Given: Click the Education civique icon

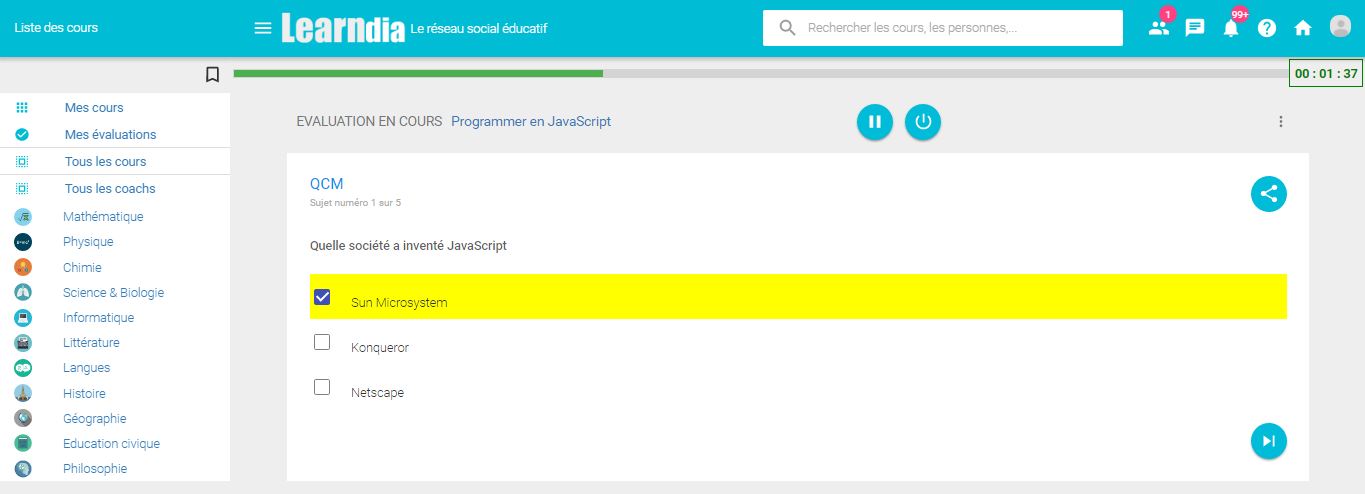Looking at the screenshot, I should pos(23,443).
